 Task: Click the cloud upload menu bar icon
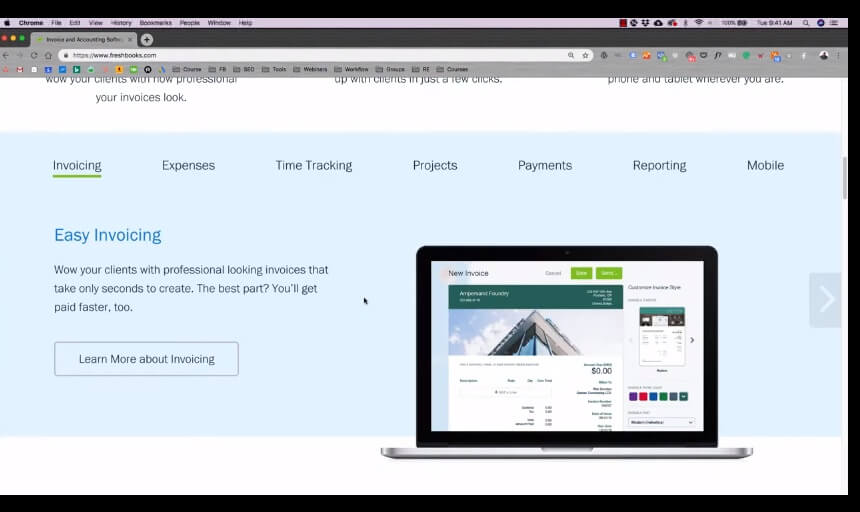pos(658,23)
